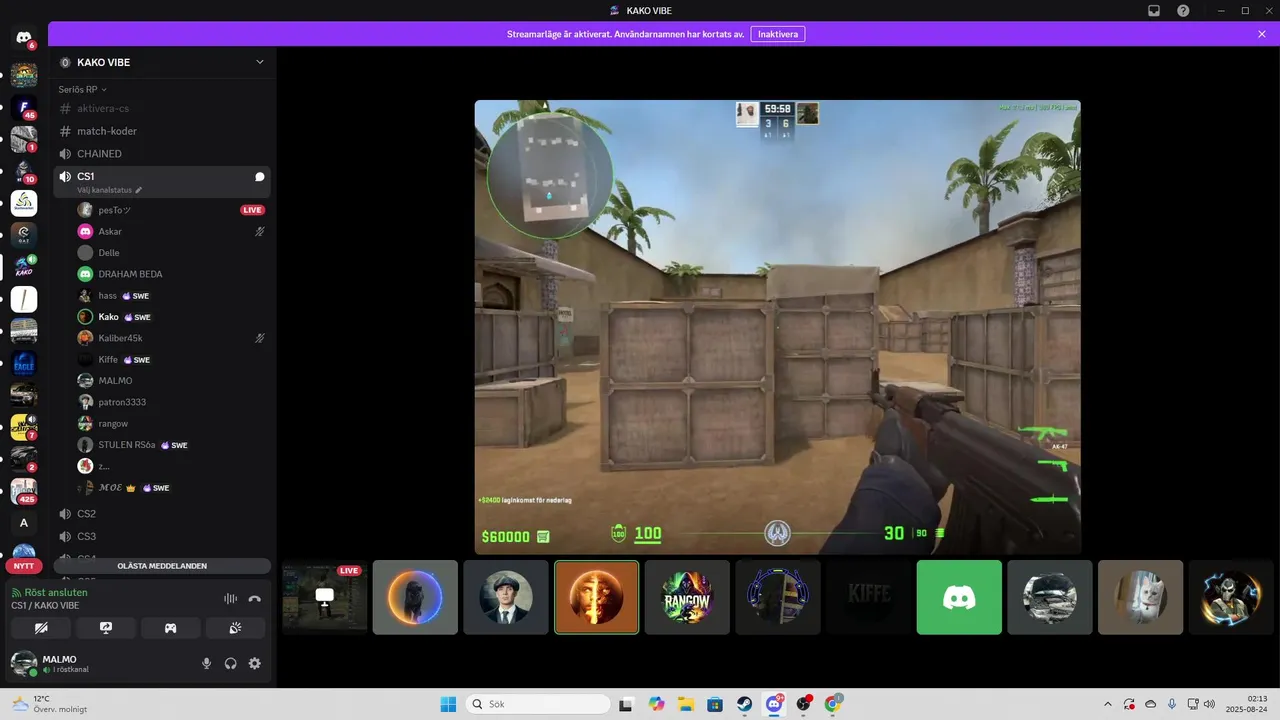Image resolution: width=1280 pixels, height=720 pixels.
Task: Open chat for CS1 voice channel
Action: click(x=259, y=177)
